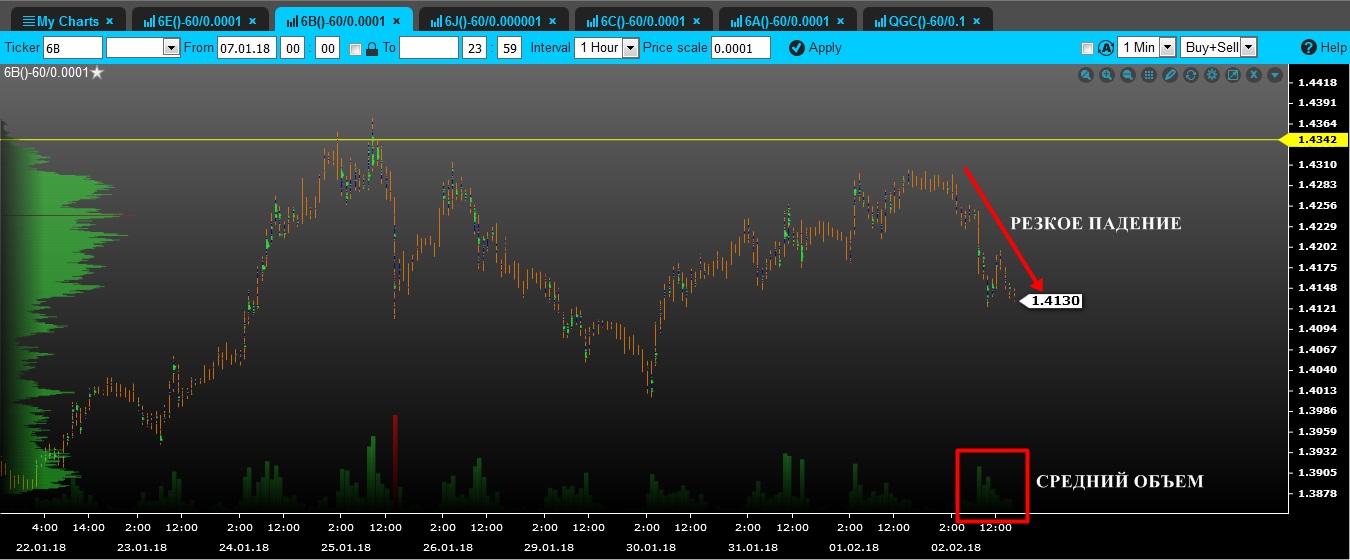This screenshot has height=560, width=1350.
Task: Click the round X icon on chart toolbar
Action: (1254, 75)
